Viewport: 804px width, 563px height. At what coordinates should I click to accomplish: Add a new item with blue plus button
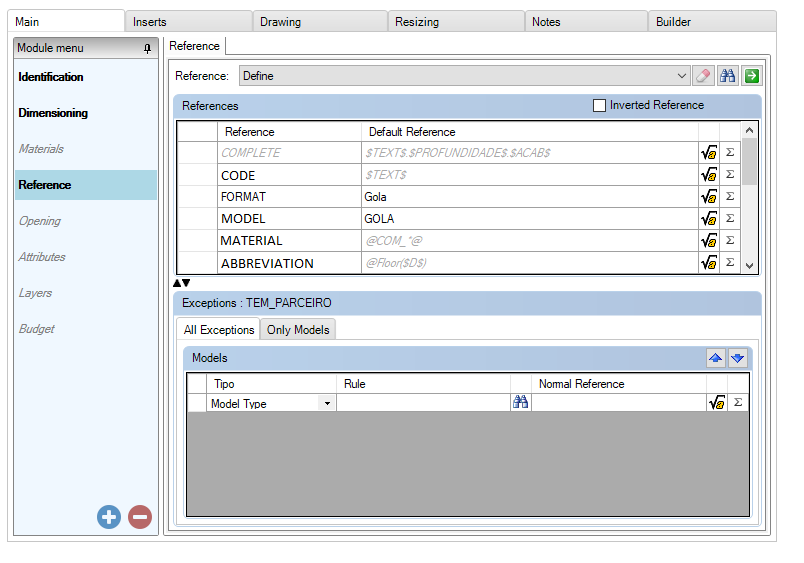pos(109,517)
